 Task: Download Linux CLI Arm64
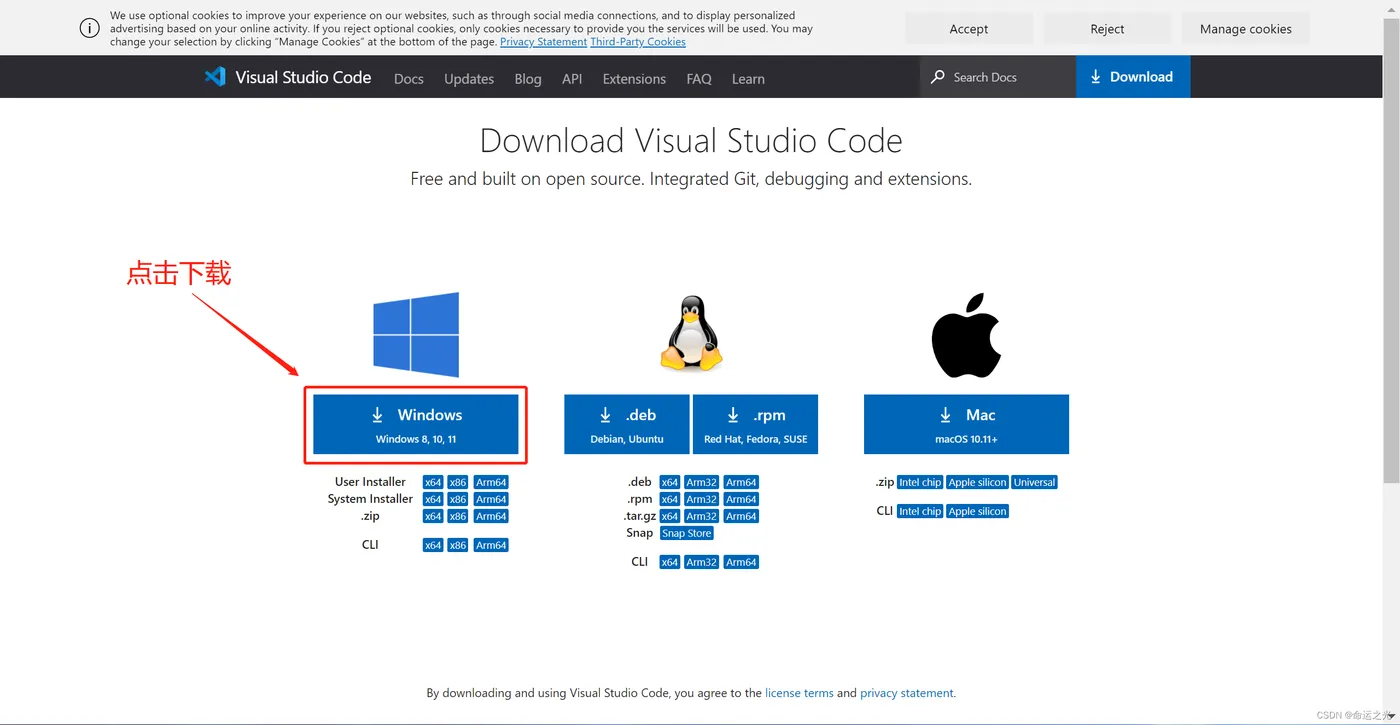[x=741, y=562]
